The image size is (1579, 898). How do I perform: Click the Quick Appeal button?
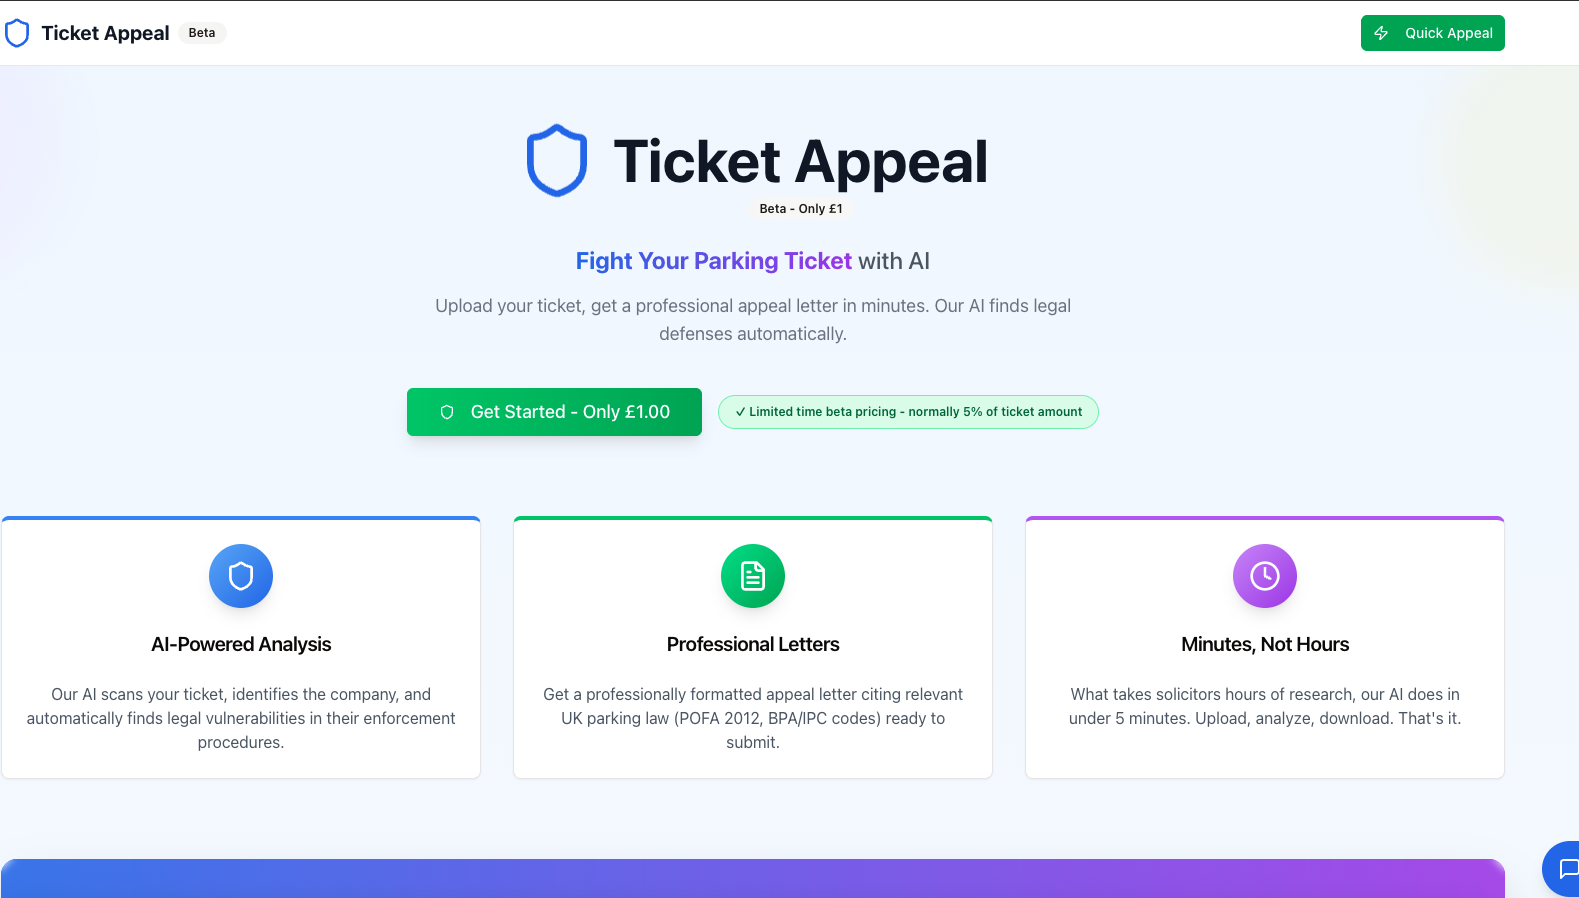[1432, 32]
